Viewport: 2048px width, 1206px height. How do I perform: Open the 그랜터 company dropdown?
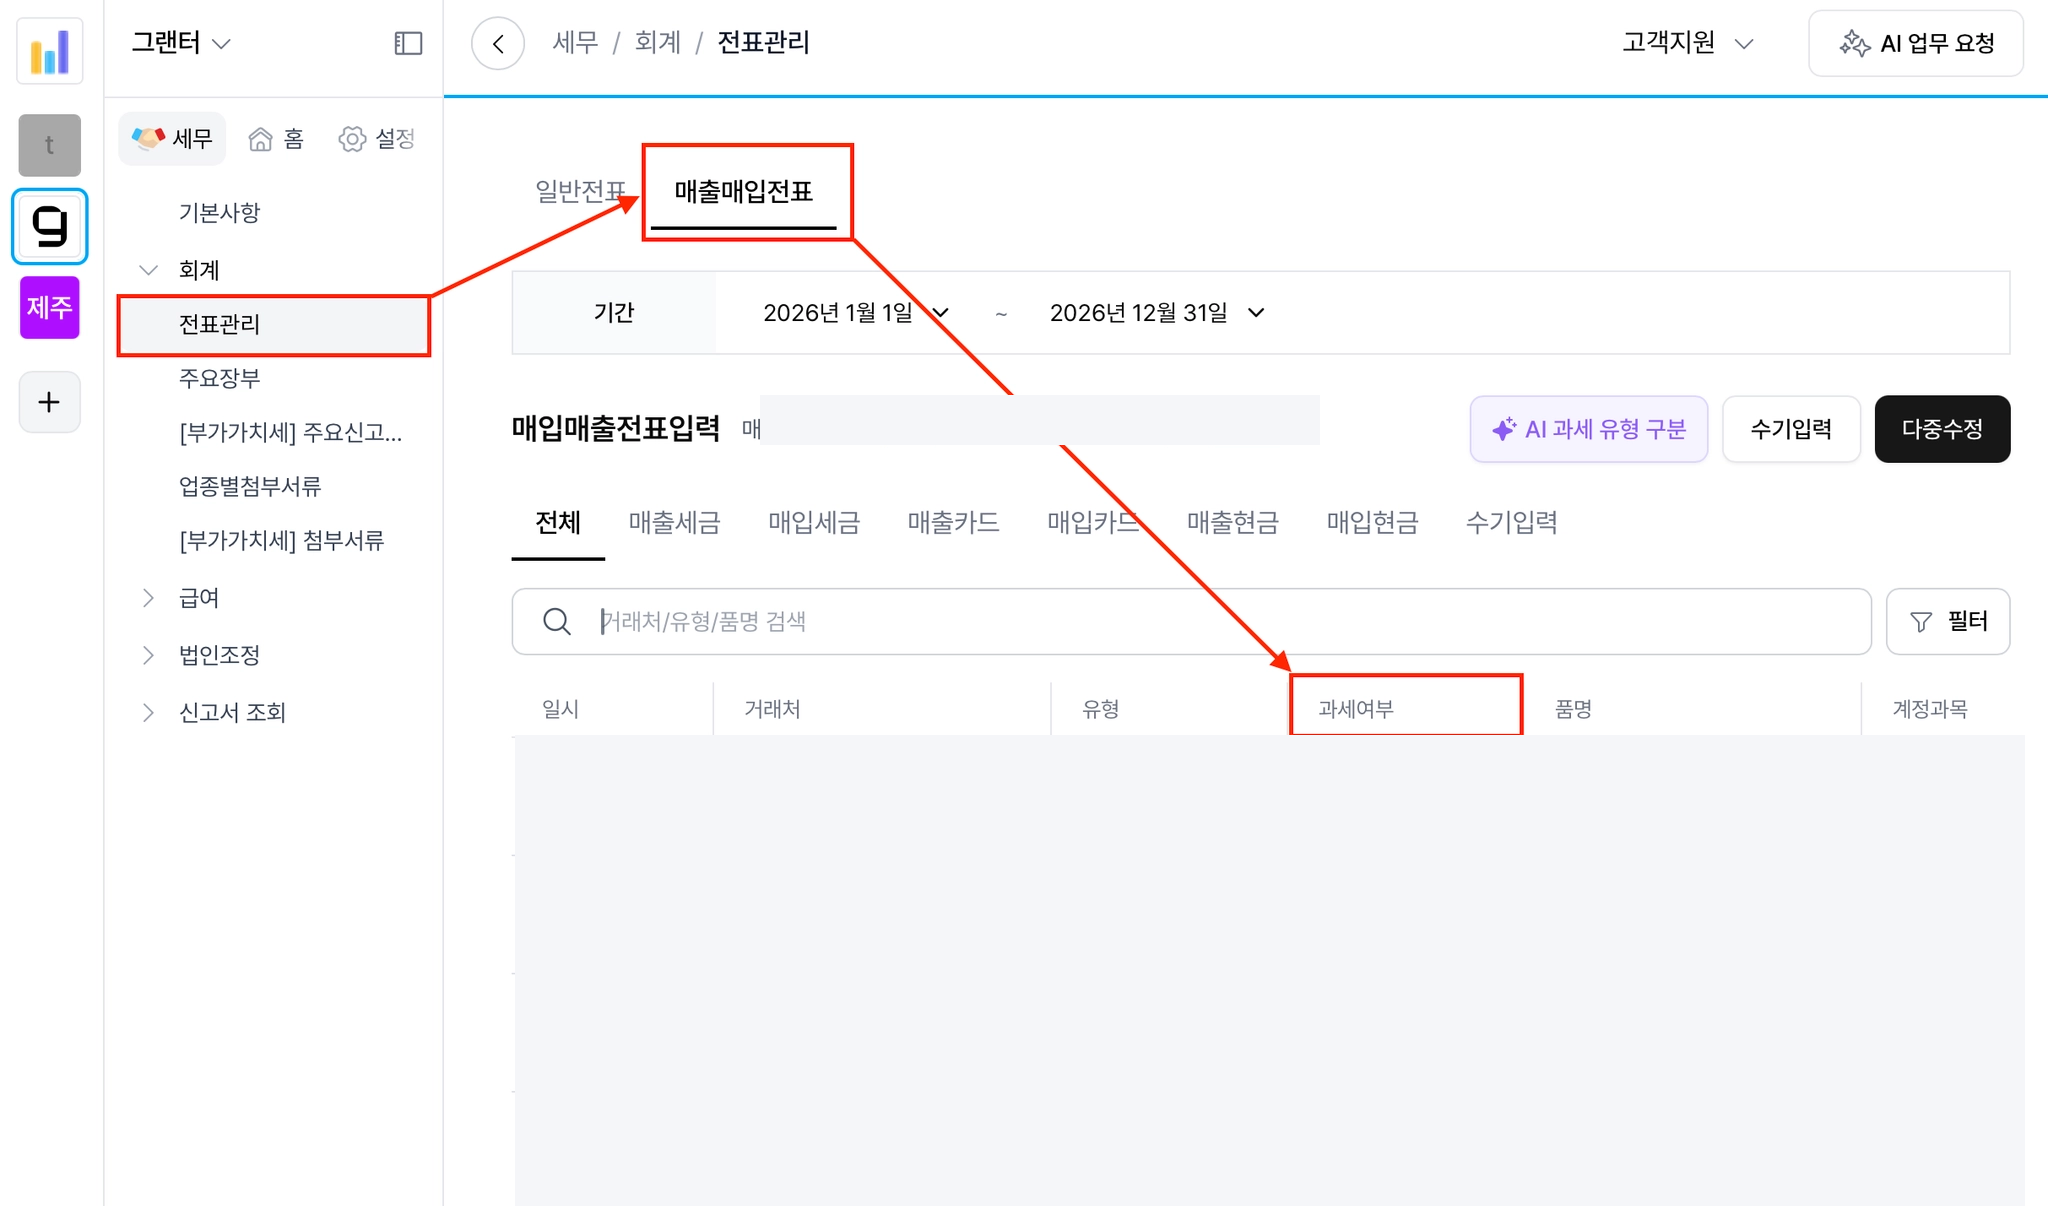tap(181, 43)
